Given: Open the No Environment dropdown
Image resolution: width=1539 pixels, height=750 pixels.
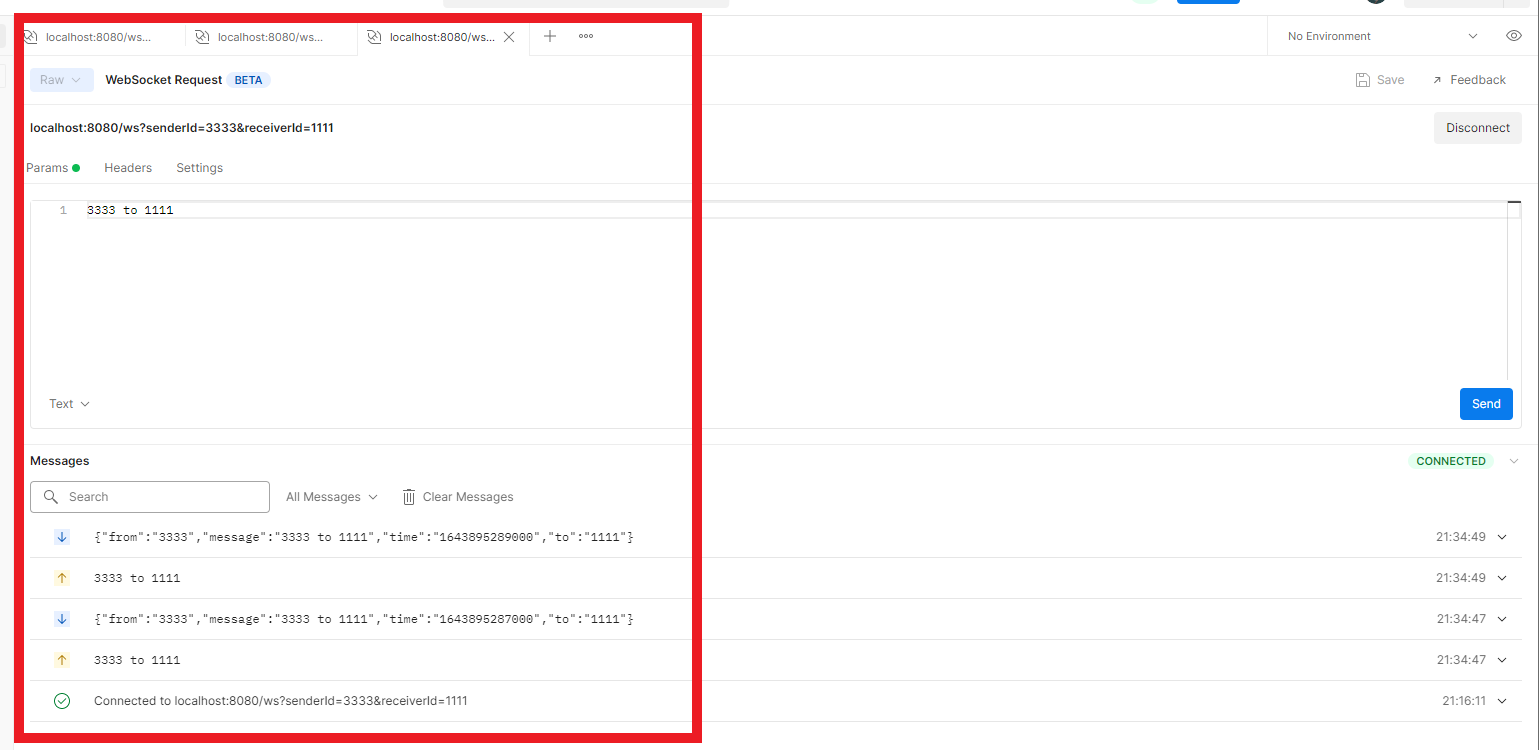Looking at the screenshot, I should pos(1382,36).
